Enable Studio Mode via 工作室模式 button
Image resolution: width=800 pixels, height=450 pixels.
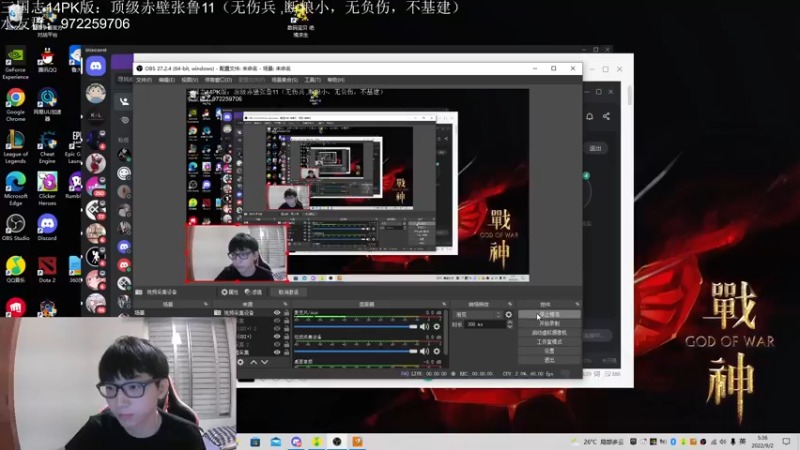point(549,342)
